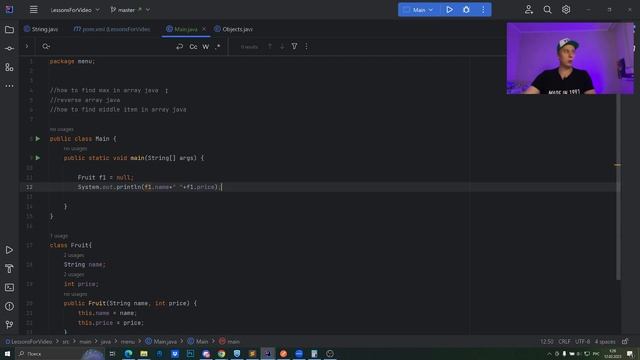Open Search Everywhere magnifier
The width and height of the screenshot is (640, 360).
pos(547,9)
